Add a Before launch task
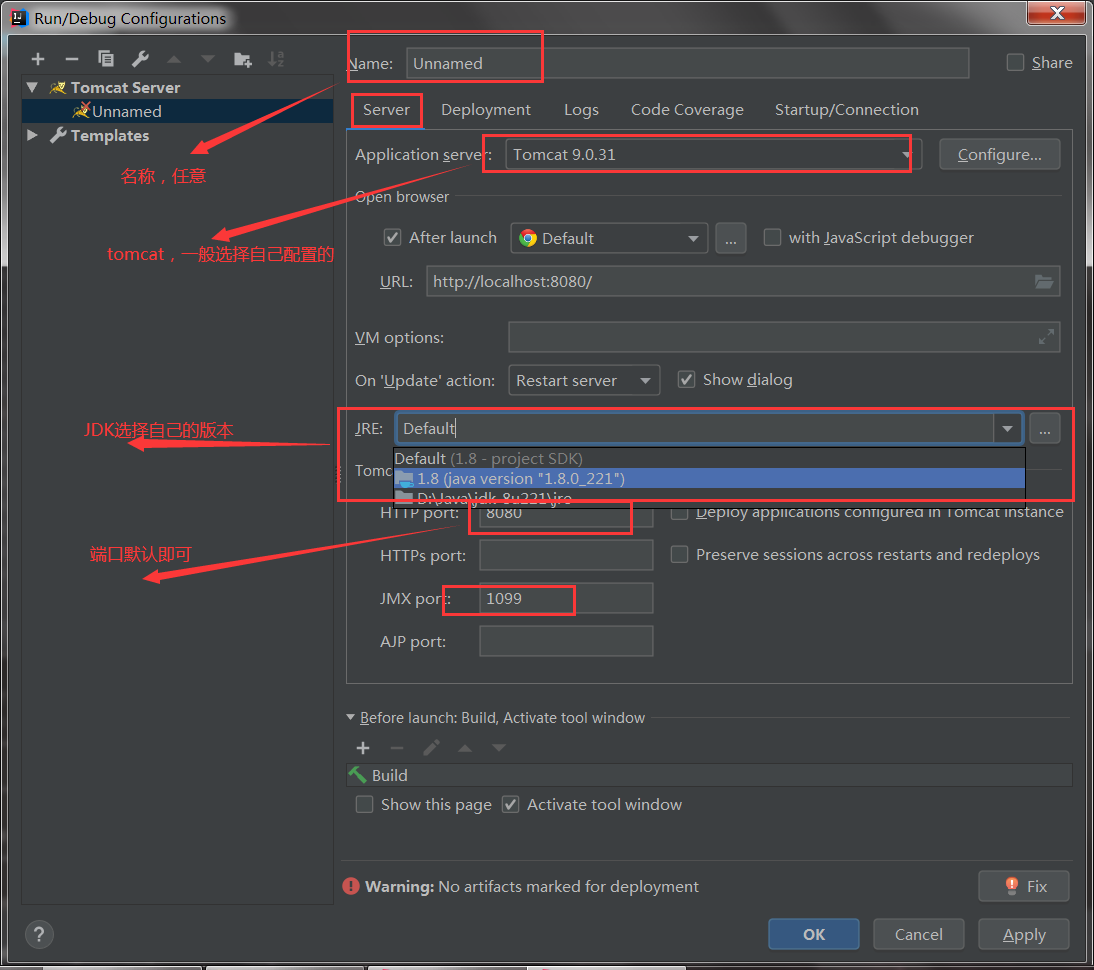Image resolution: width=1094 pixels, height=970 pixels. point(363,748)
